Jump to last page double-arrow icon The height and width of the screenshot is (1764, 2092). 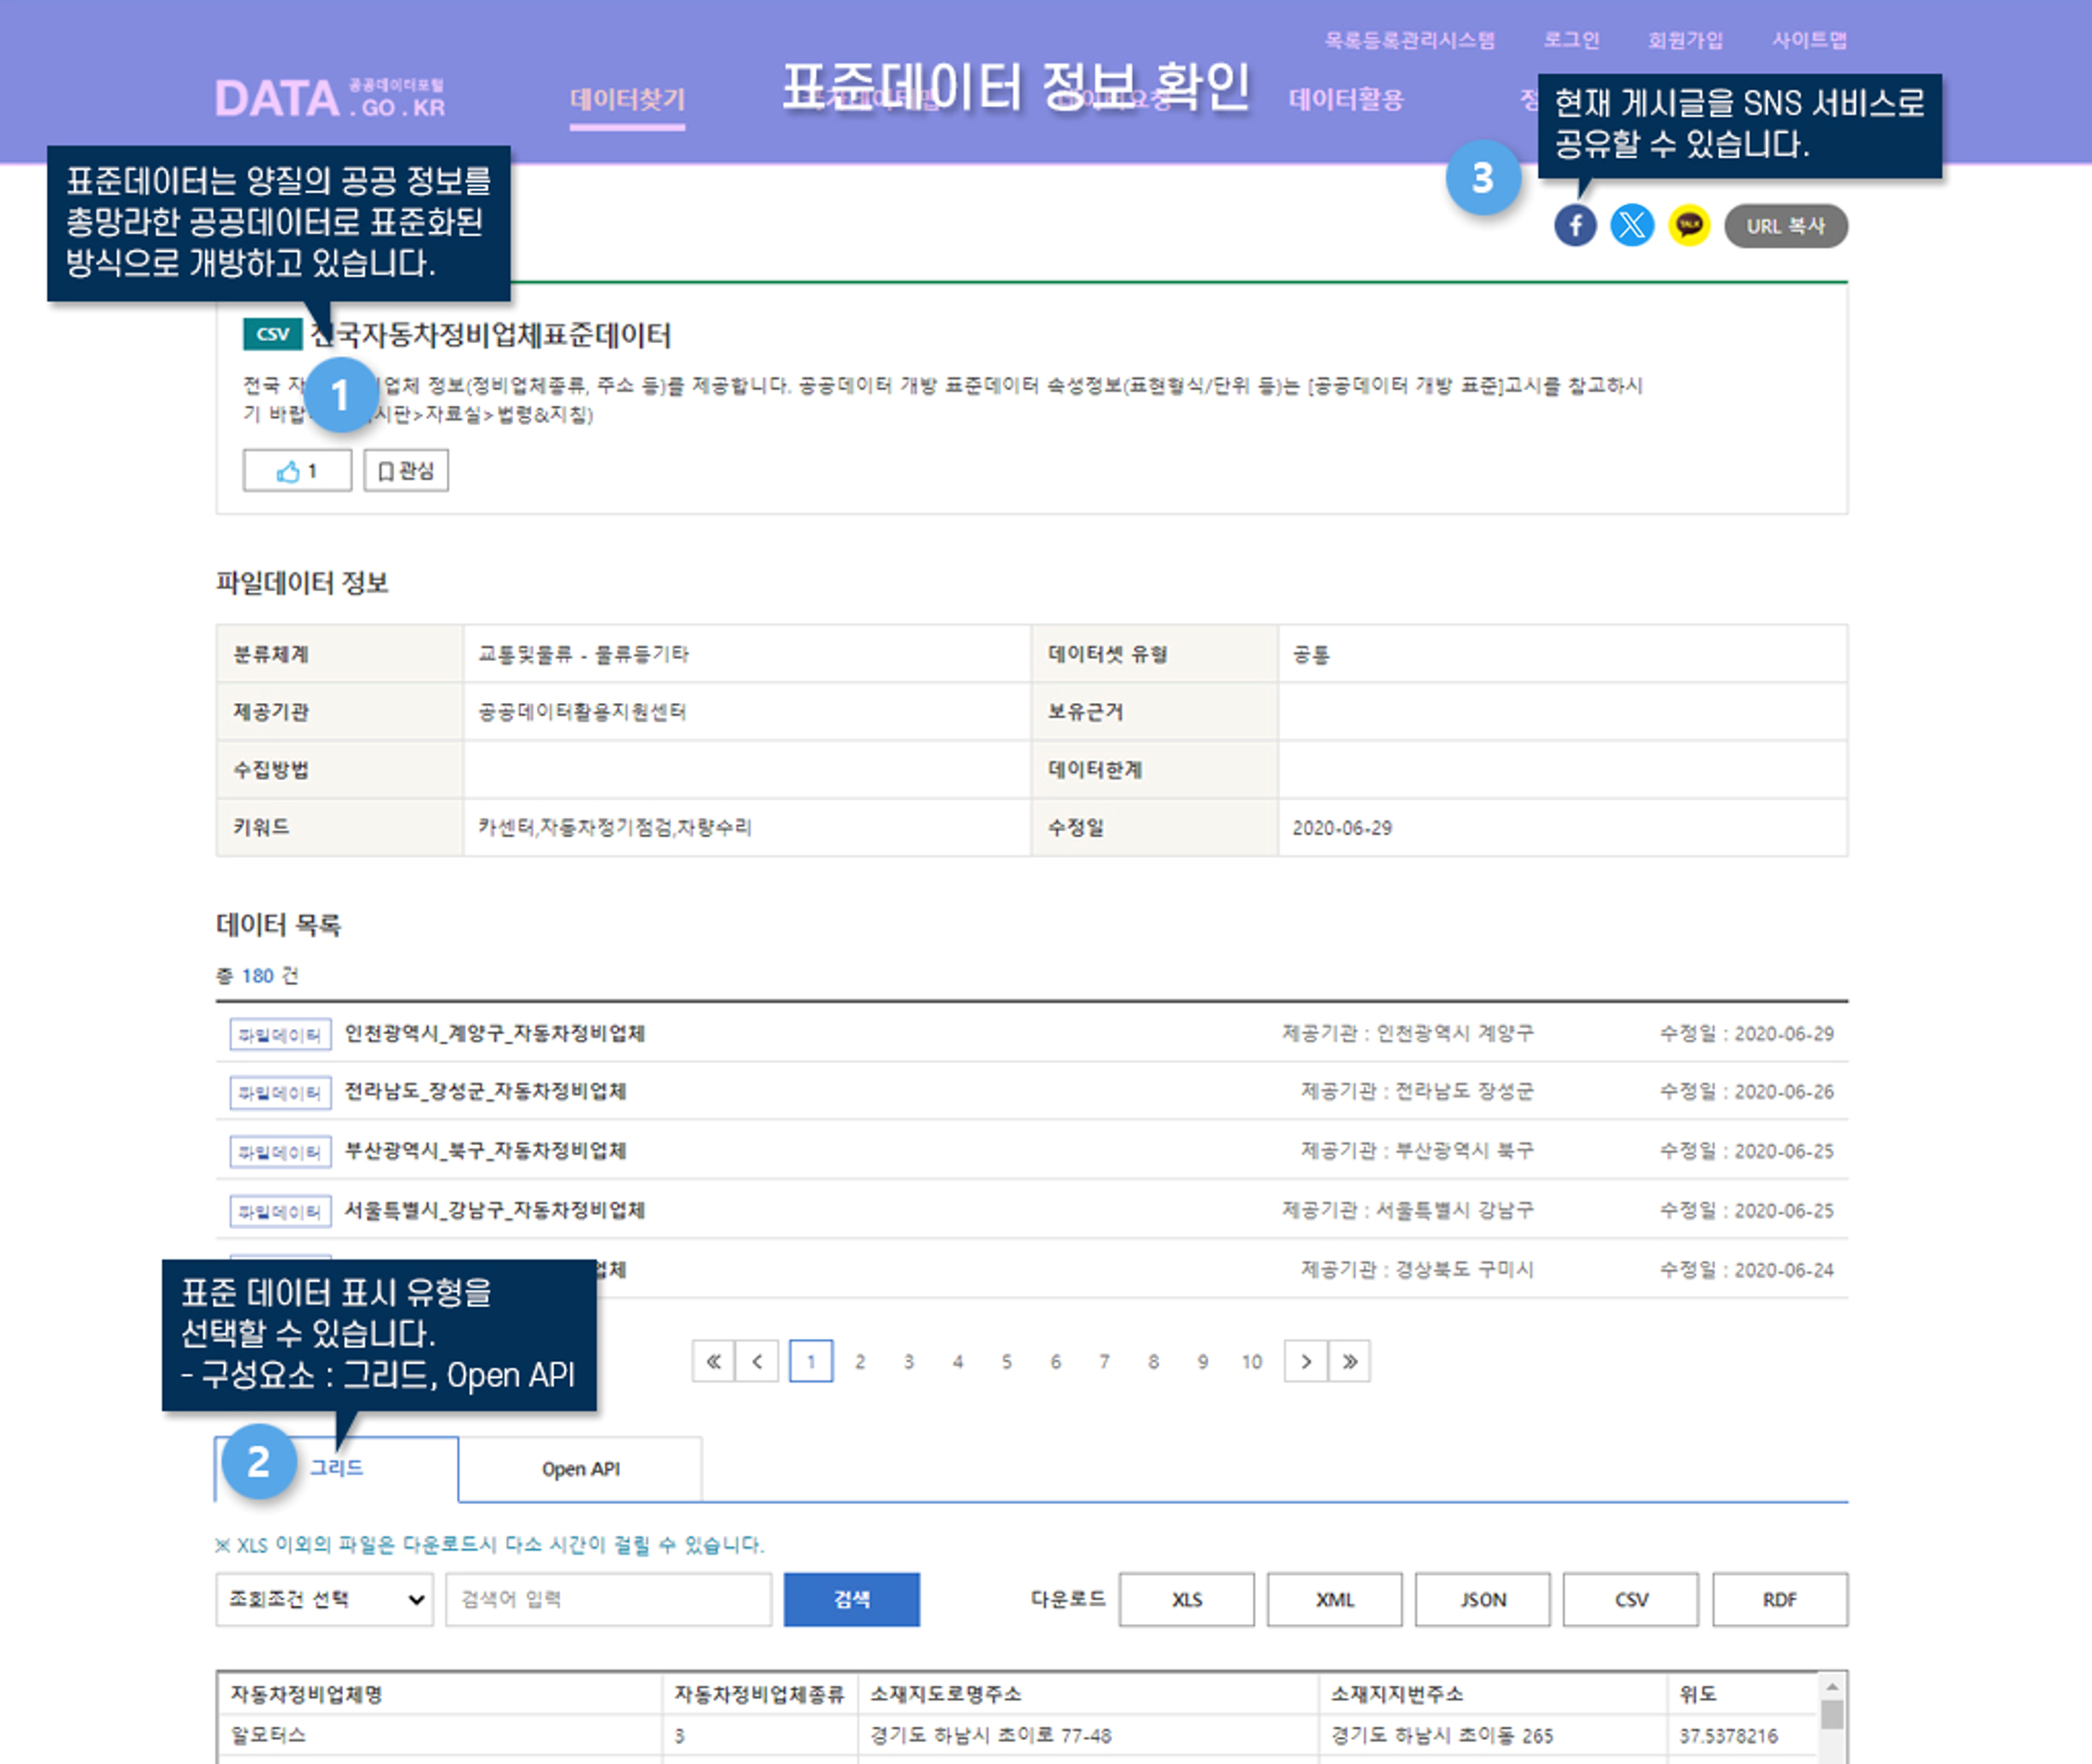(1349, 1361)
